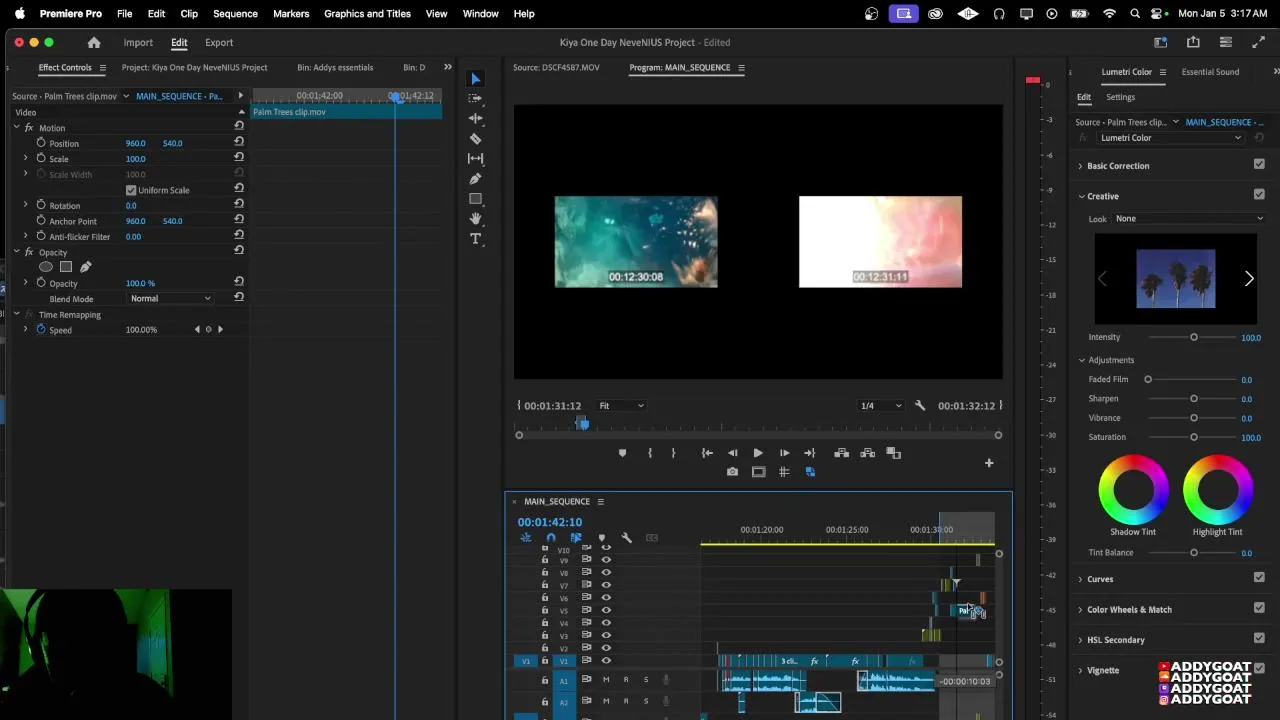This screenshot has height=720, width=1280.
Task: Toggle V1 track visibility eye
Action: coord(606,661)
